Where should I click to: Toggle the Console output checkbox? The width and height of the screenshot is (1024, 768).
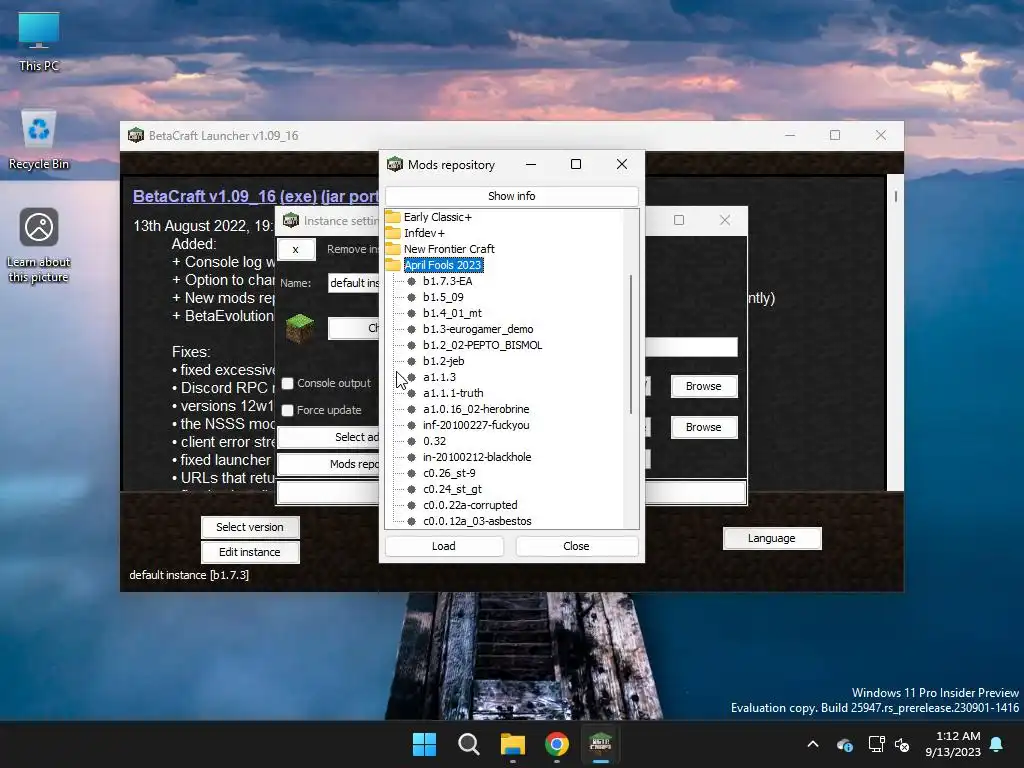click(287, 383)
